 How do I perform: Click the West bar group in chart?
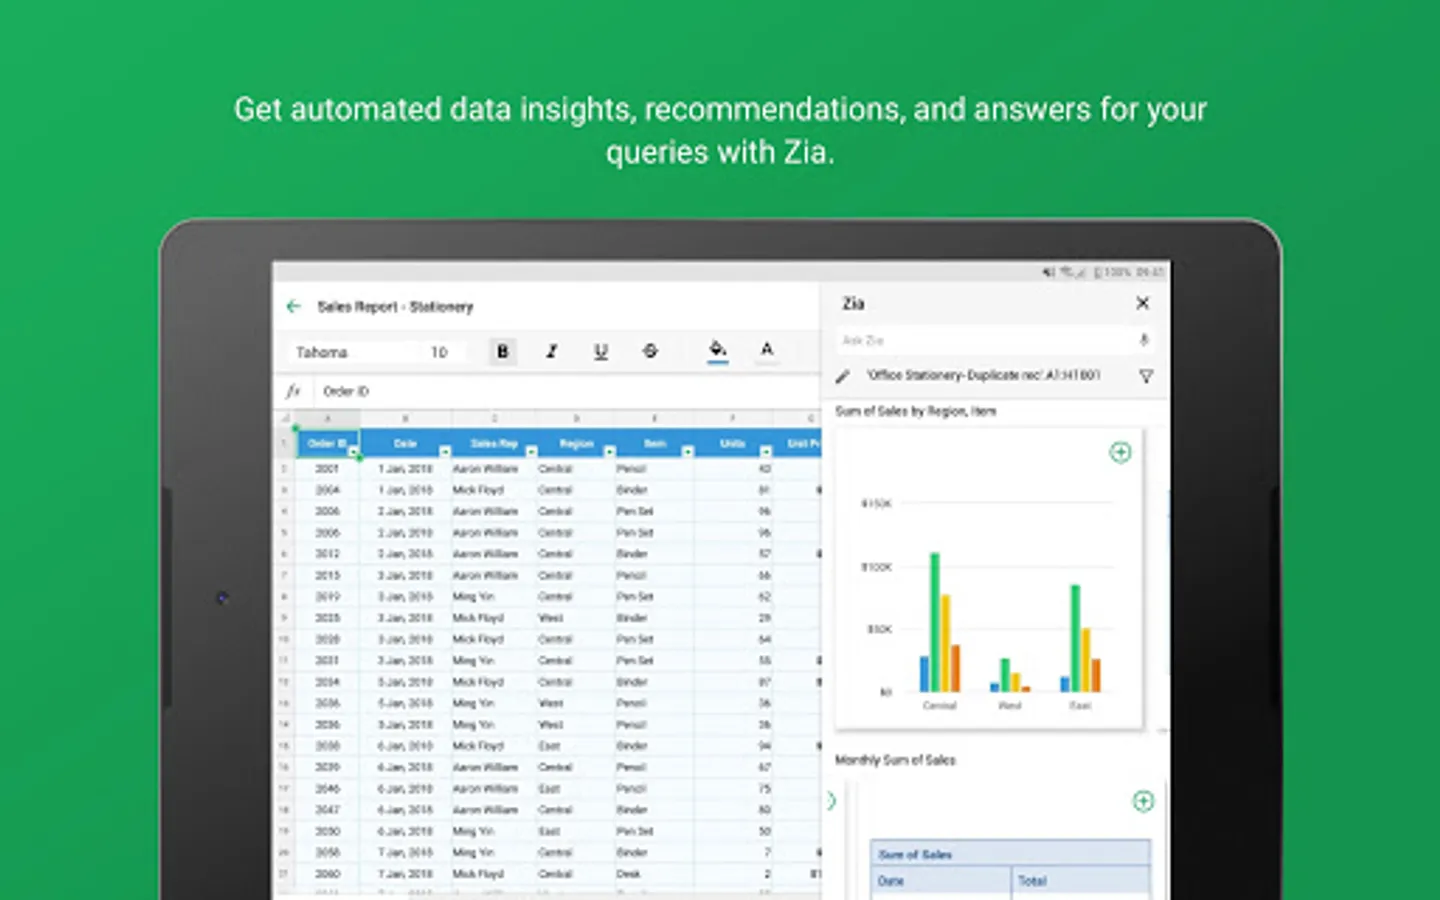(1010, 675)
